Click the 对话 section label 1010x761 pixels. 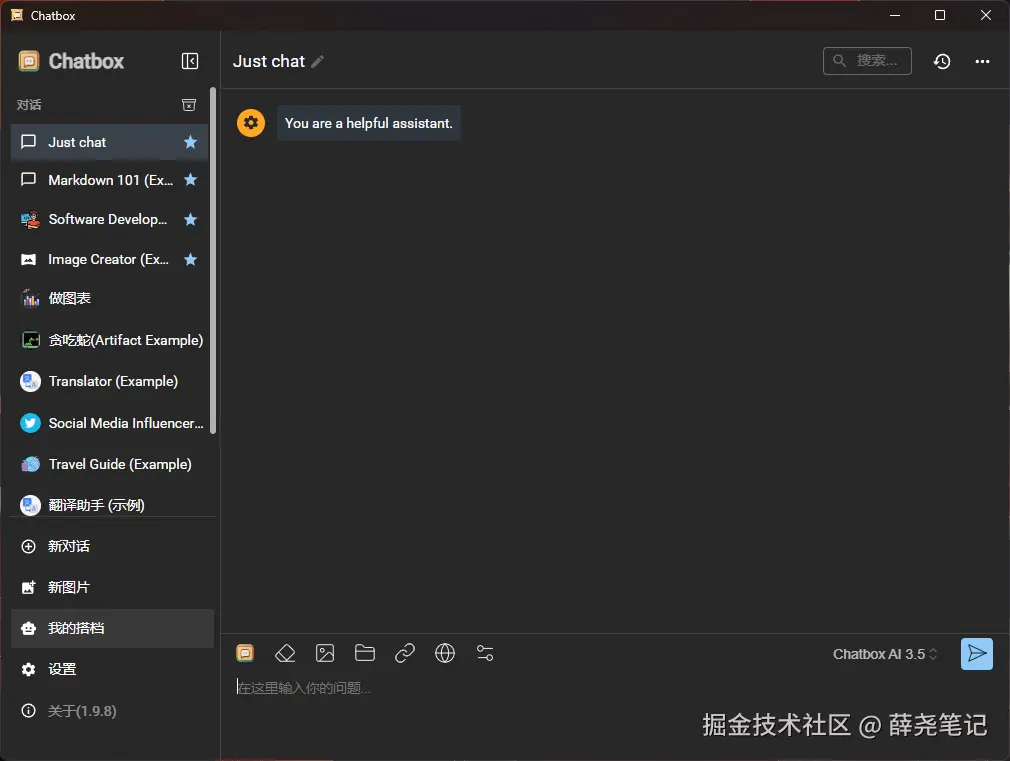click(29, 104)
